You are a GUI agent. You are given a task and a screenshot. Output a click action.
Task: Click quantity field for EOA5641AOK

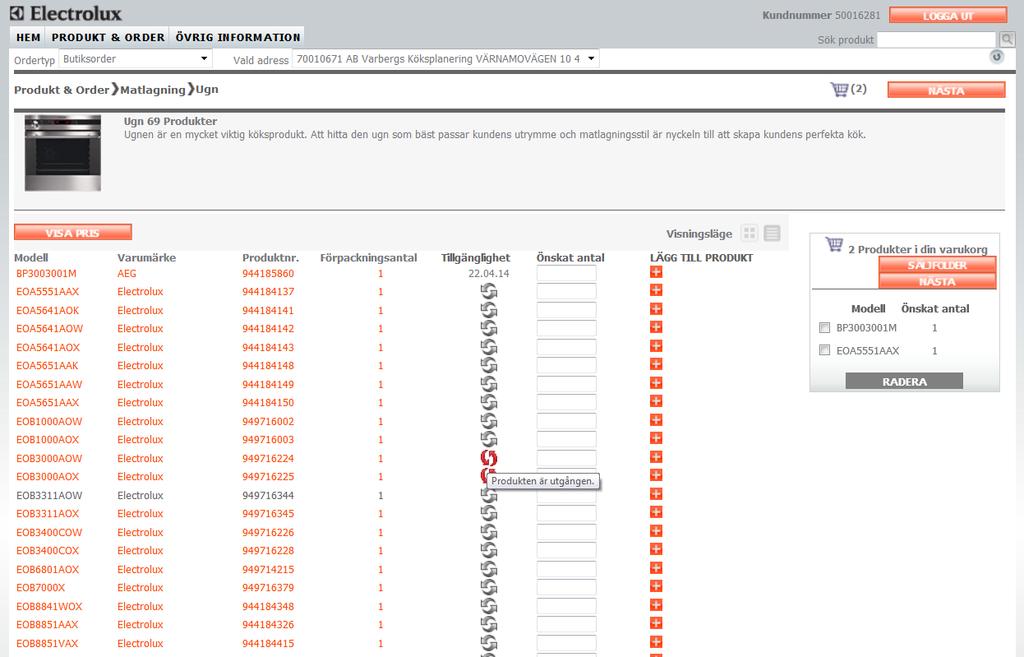566,310
